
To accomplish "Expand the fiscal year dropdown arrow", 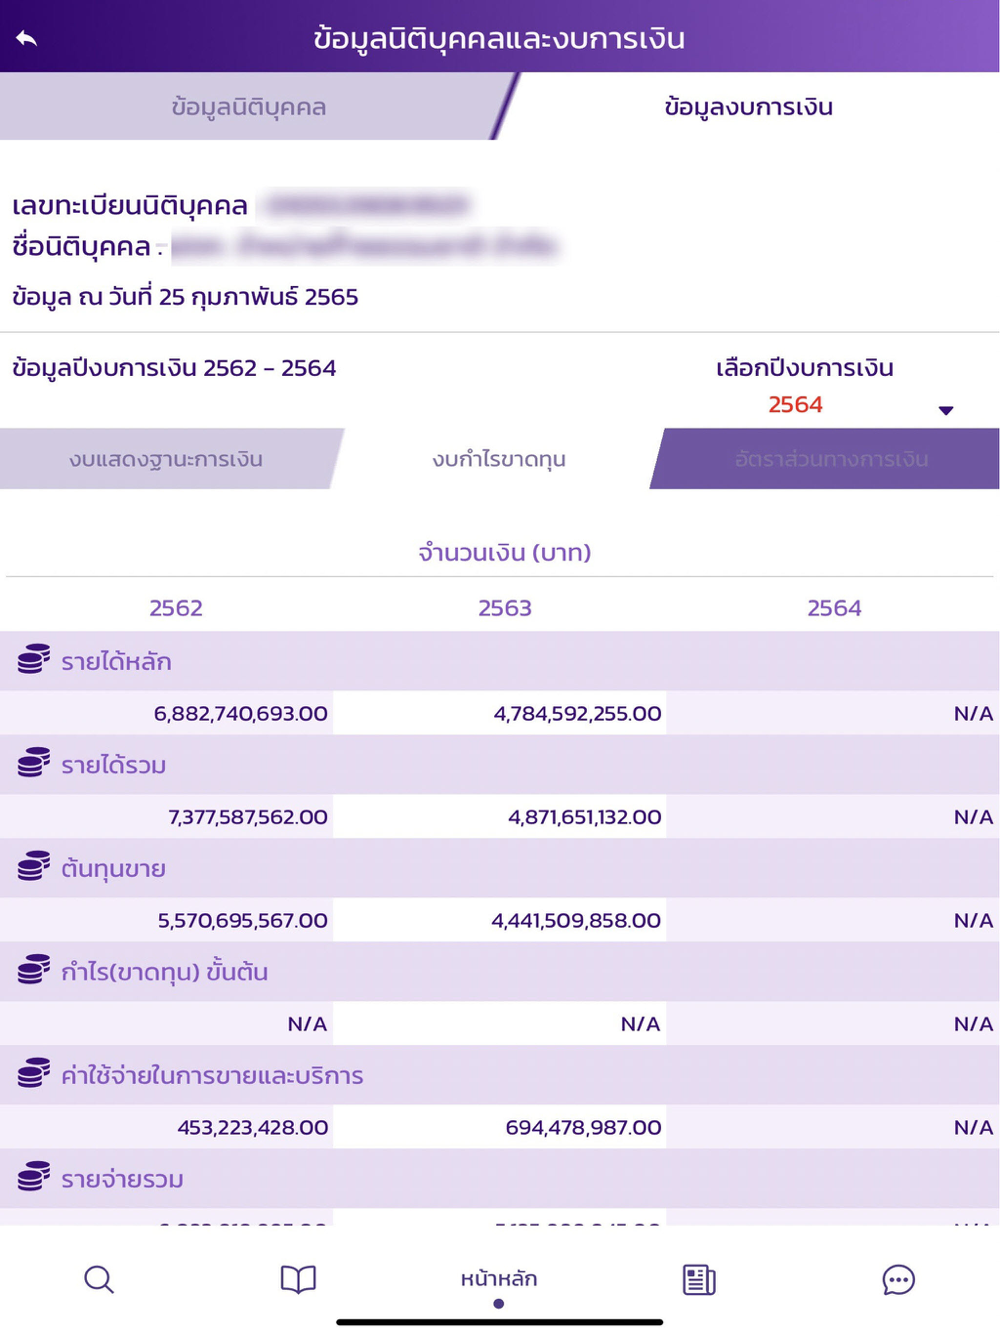I will pyautogui.click(x=946, y=410).
